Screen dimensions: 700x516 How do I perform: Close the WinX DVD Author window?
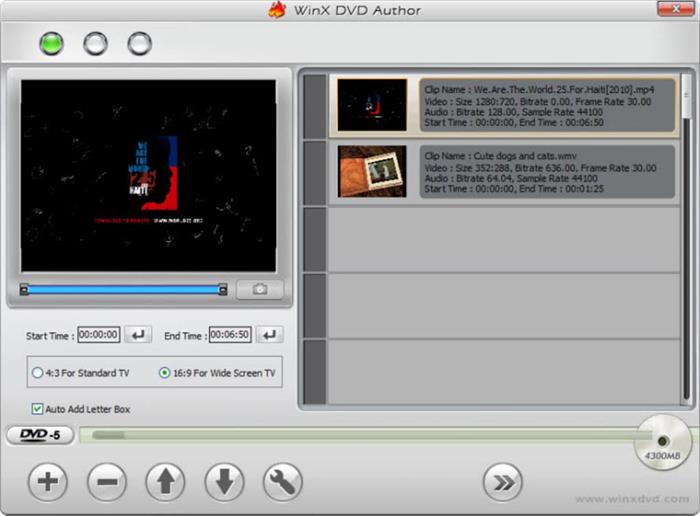tap(675, 9)
